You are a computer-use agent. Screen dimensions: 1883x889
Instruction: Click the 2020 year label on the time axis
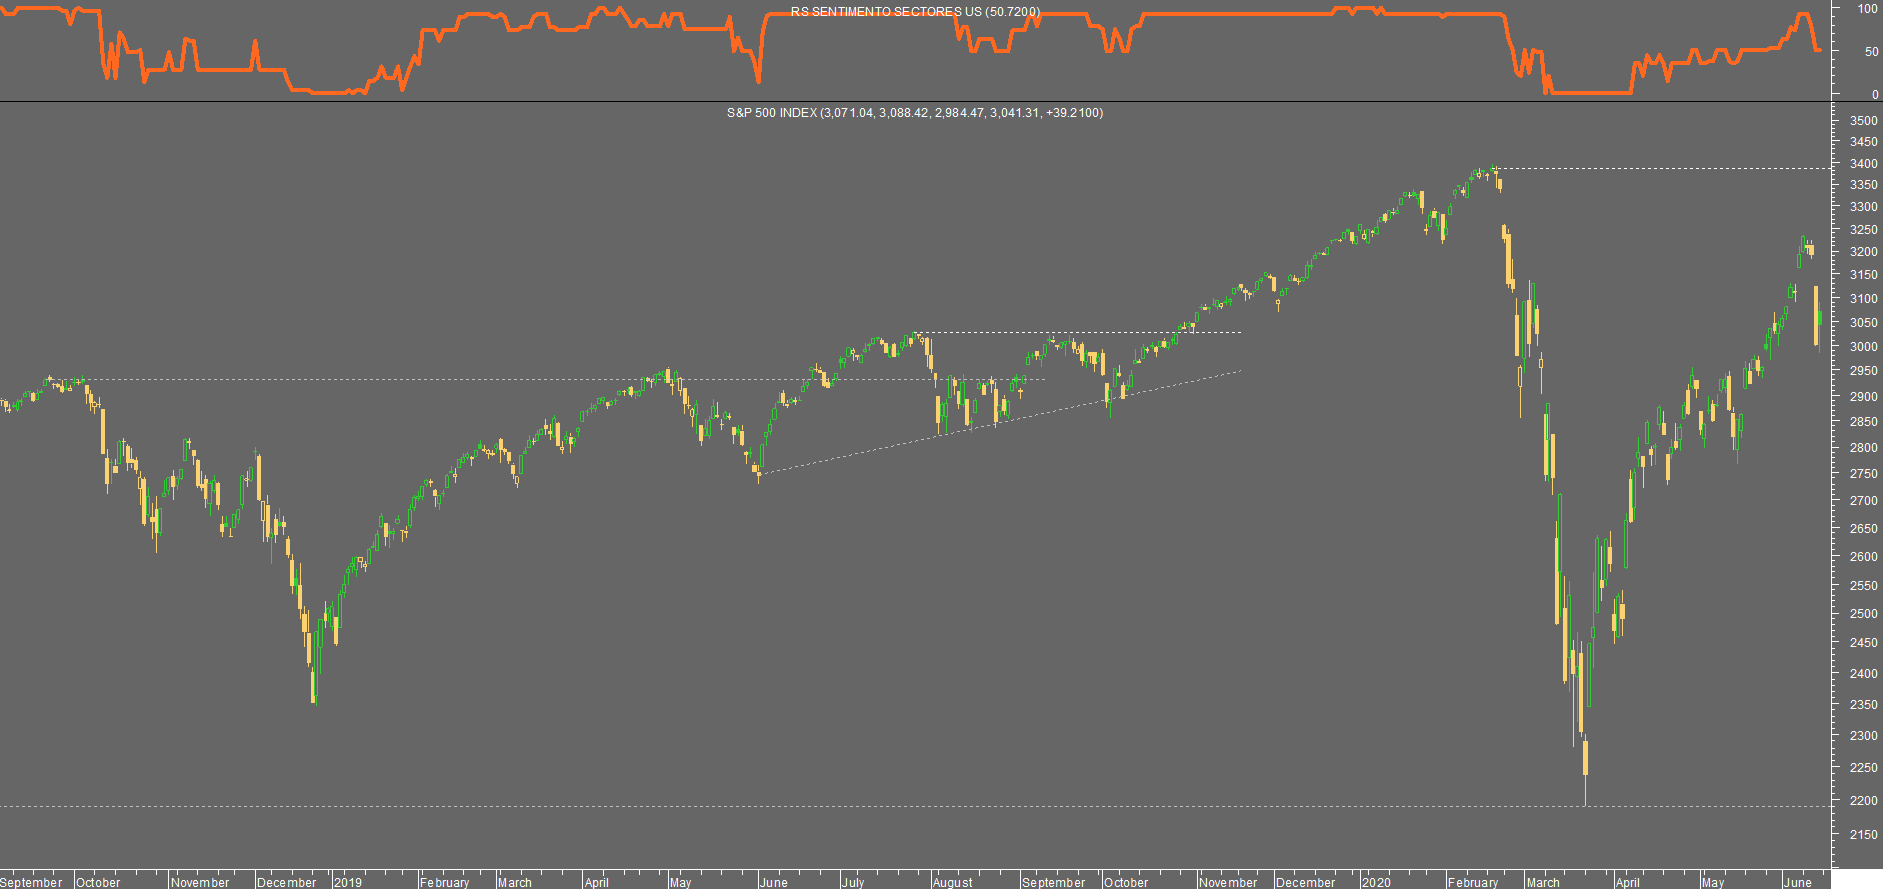coord(1376,882)
